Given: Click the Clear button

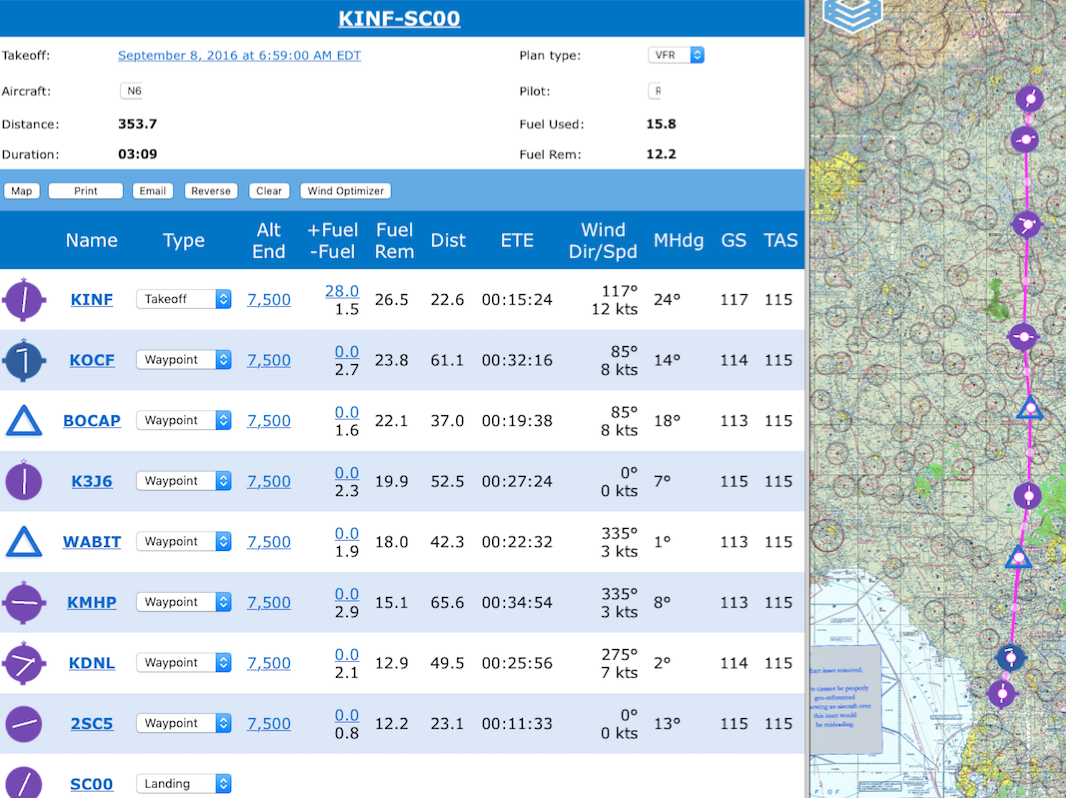Looking at the screenshot, I should (x=269, y=191).
